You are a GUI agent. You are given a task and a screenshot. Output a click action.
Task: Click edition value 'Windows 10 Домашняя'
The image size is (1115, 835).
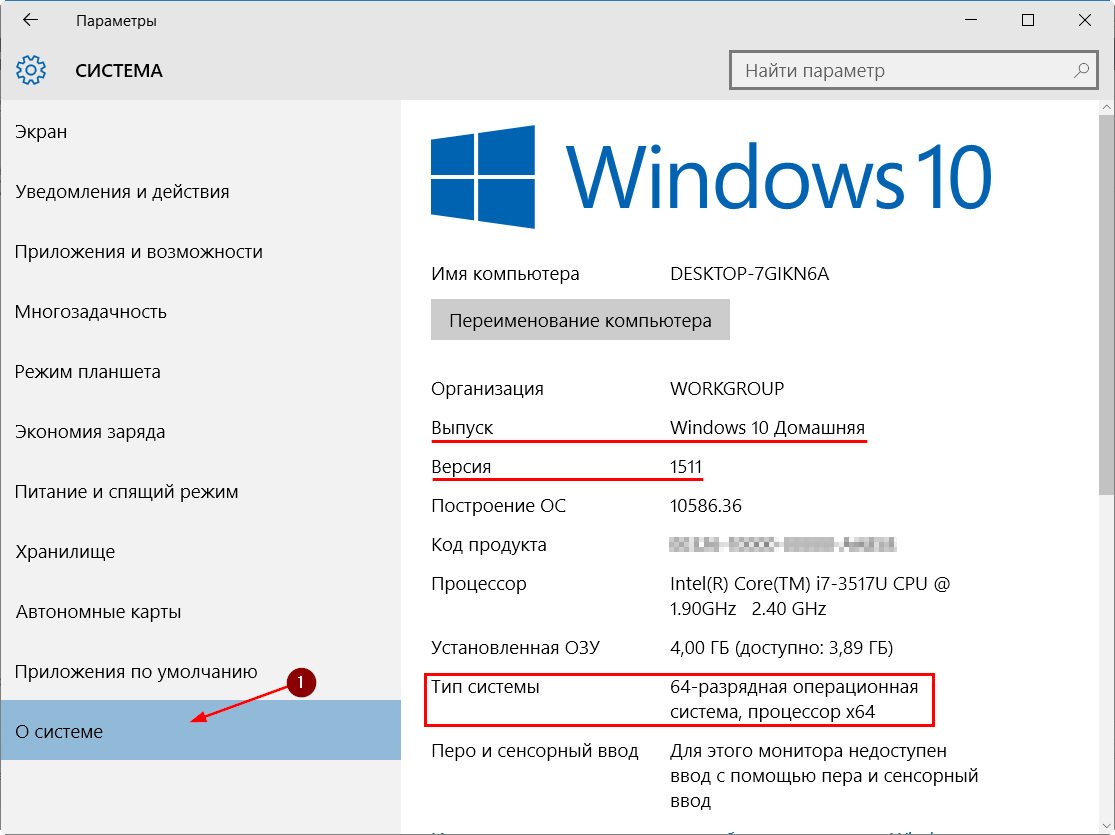(x=767, y=428)
